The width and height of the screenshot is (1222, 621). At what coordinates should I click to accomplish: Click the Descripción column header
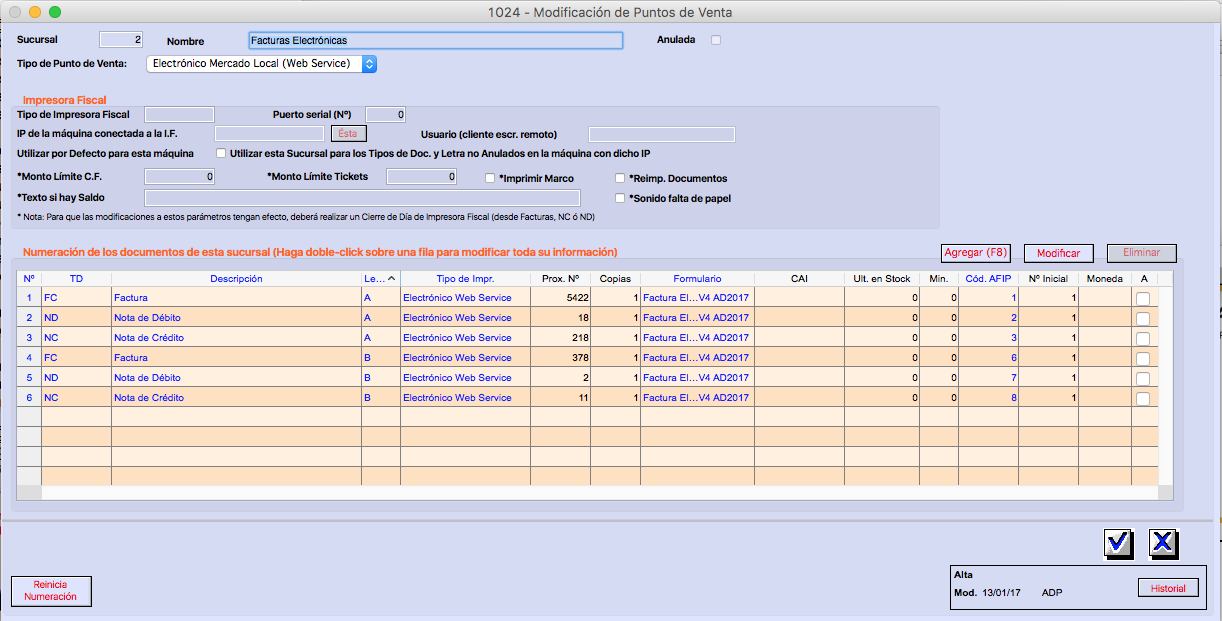click(236, 279)
